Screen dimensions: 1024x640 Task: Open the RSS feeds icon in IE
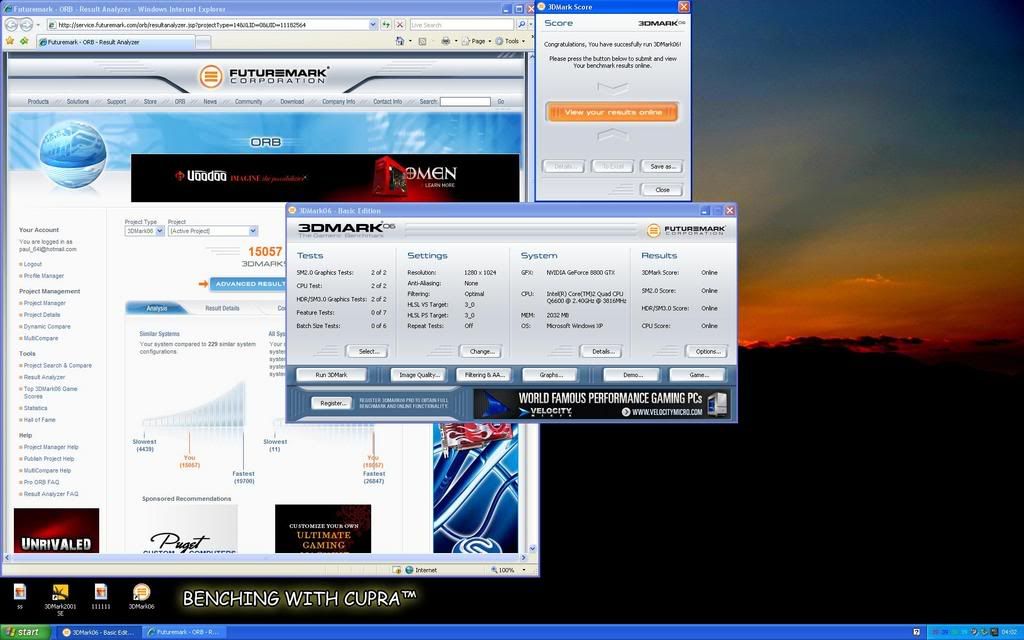tap(423, 41)
